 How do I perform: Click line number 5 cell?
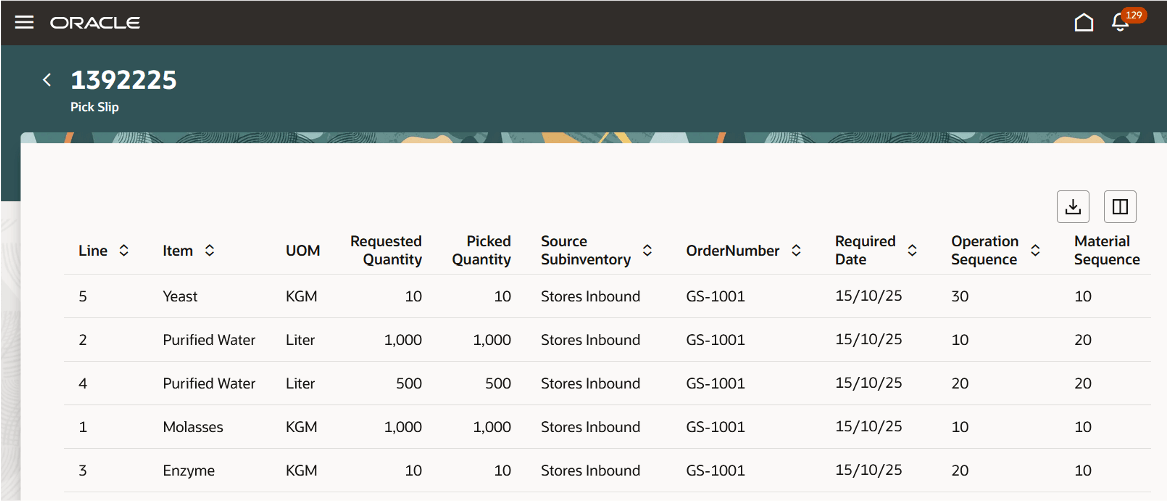click(x=83, y=296)
